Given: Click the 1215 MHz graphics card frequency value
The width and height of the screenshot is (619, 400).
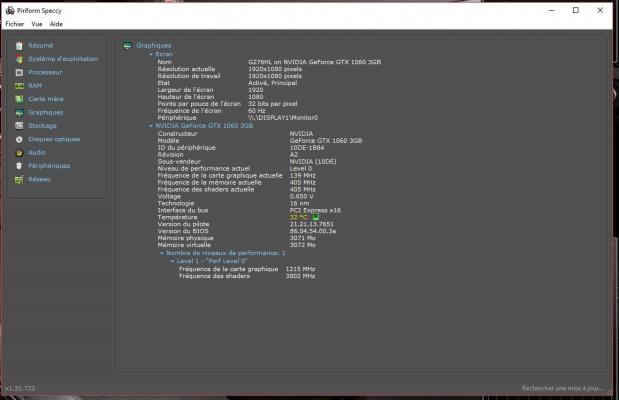Looking at the screenshot, I should tap(300, 269).
